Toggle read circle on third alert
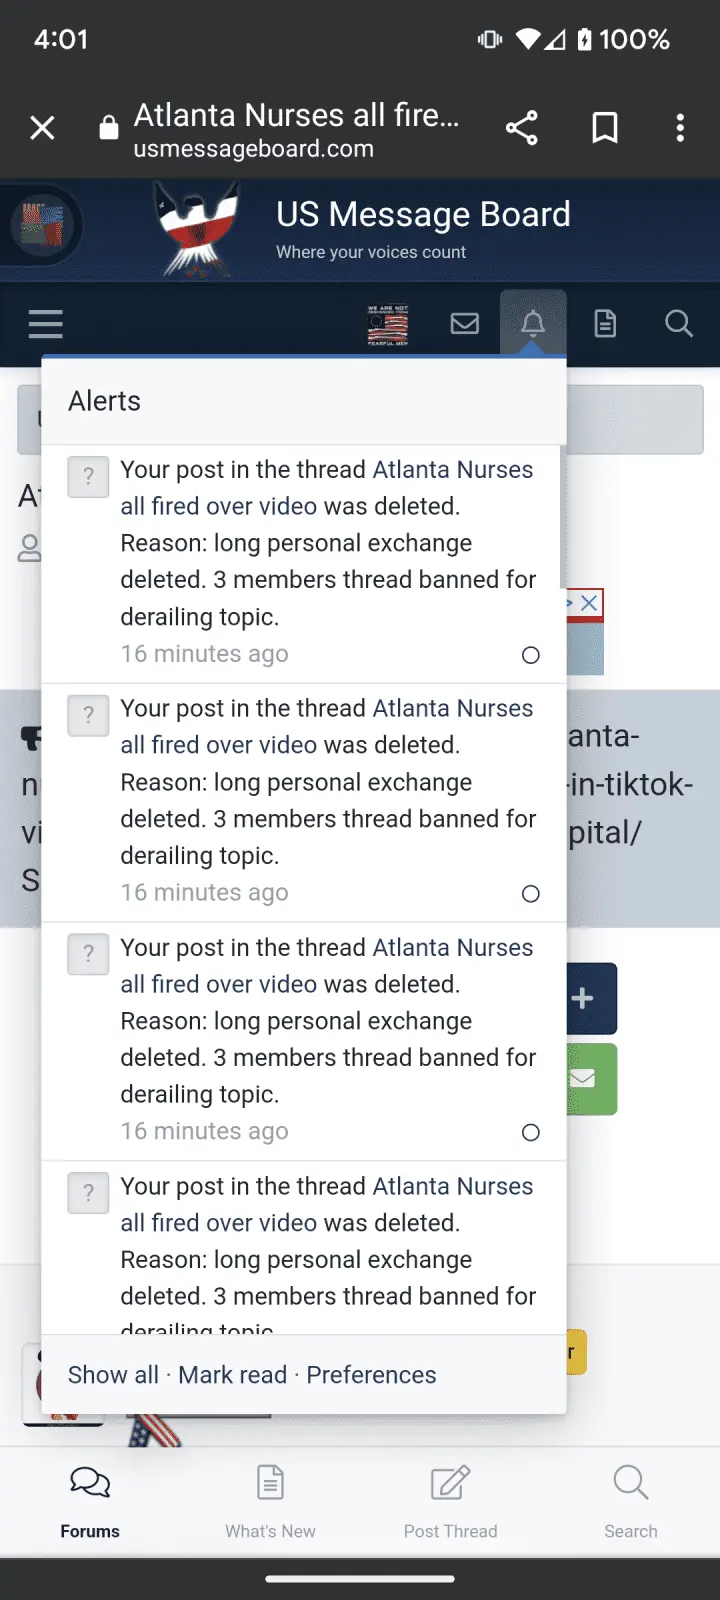This screenshot has width=720, height=1600. coord(531,1132)
